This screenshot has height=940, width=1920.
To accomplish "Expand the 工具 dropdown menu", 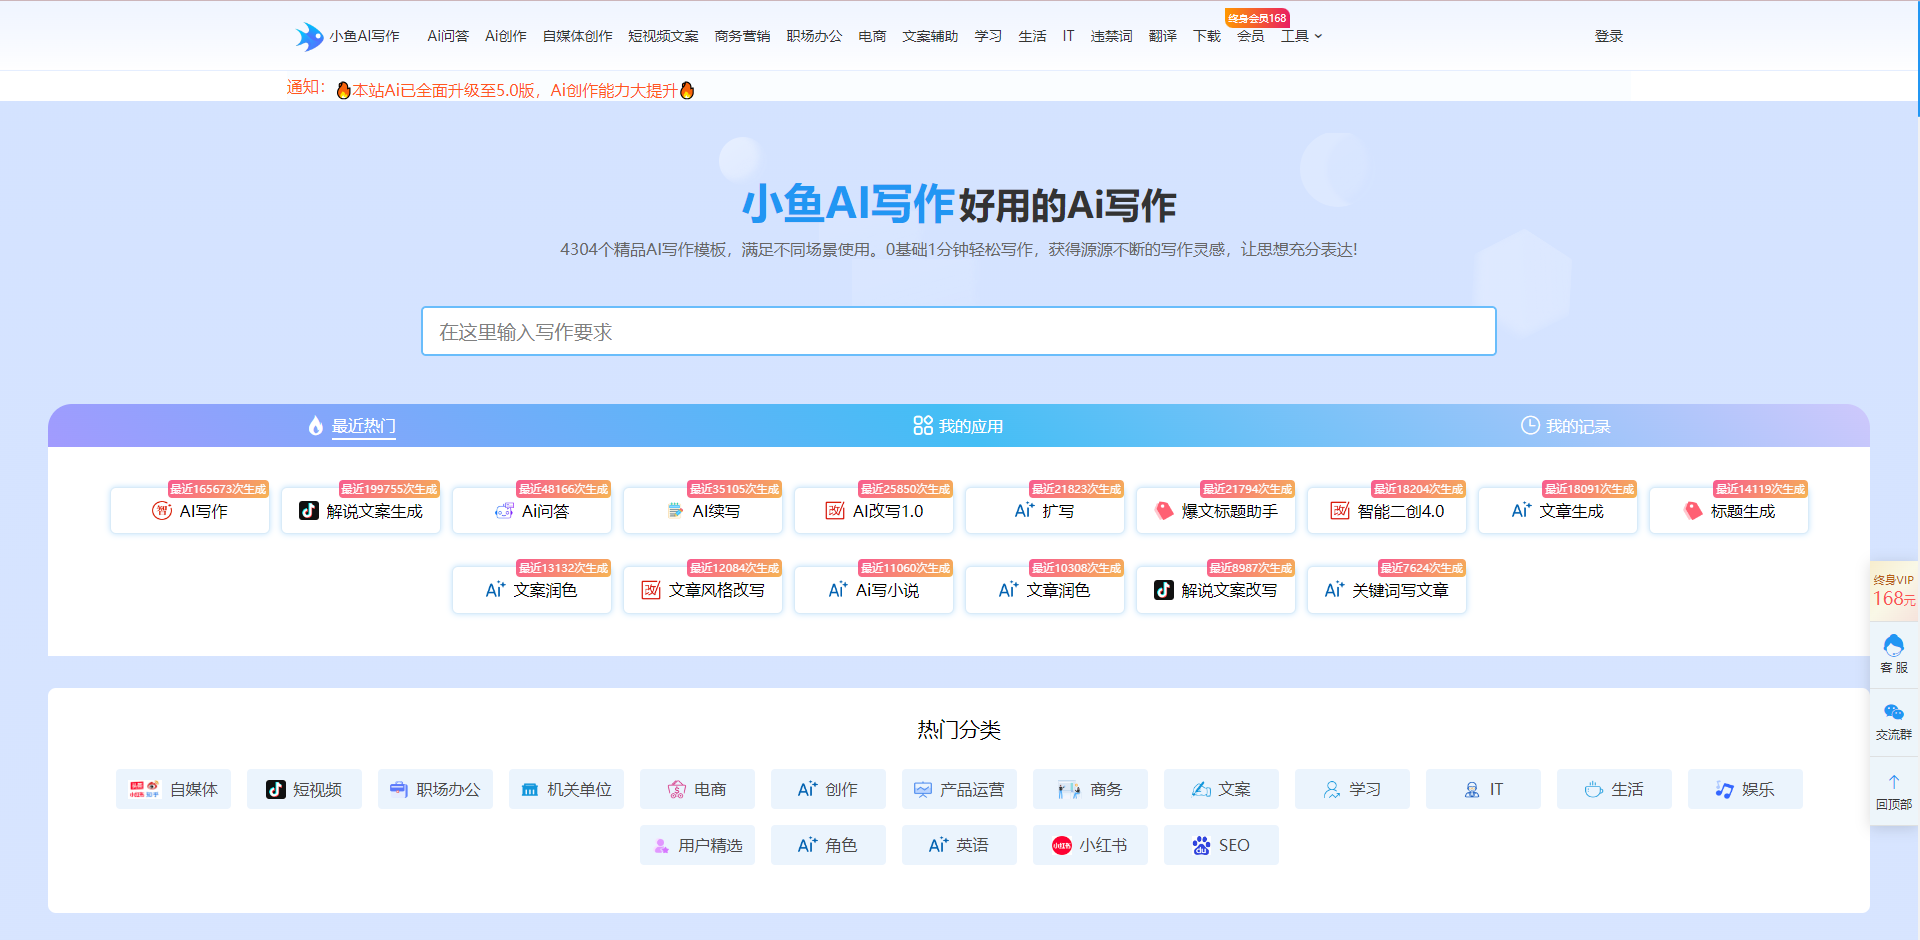I will pos(1301,36).
